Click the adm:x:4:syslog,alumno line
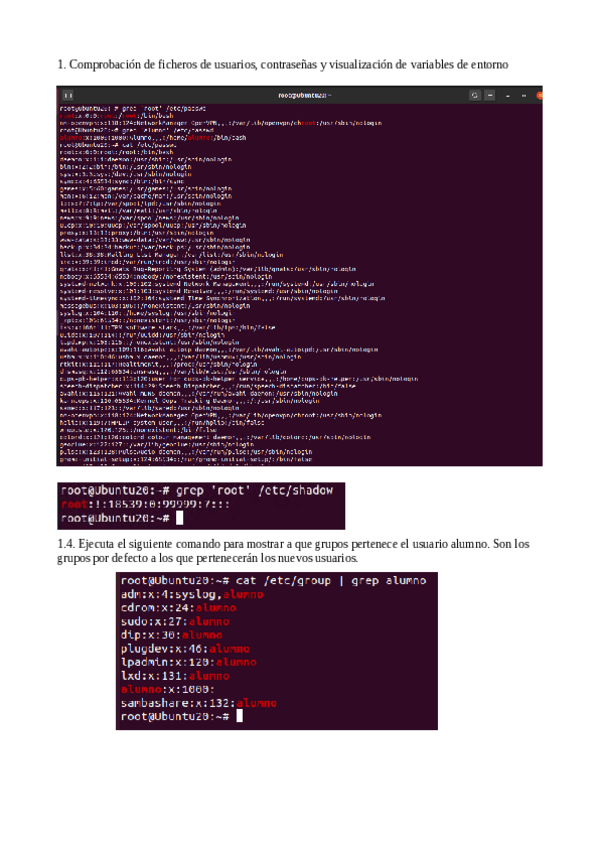 pos(192,594)
